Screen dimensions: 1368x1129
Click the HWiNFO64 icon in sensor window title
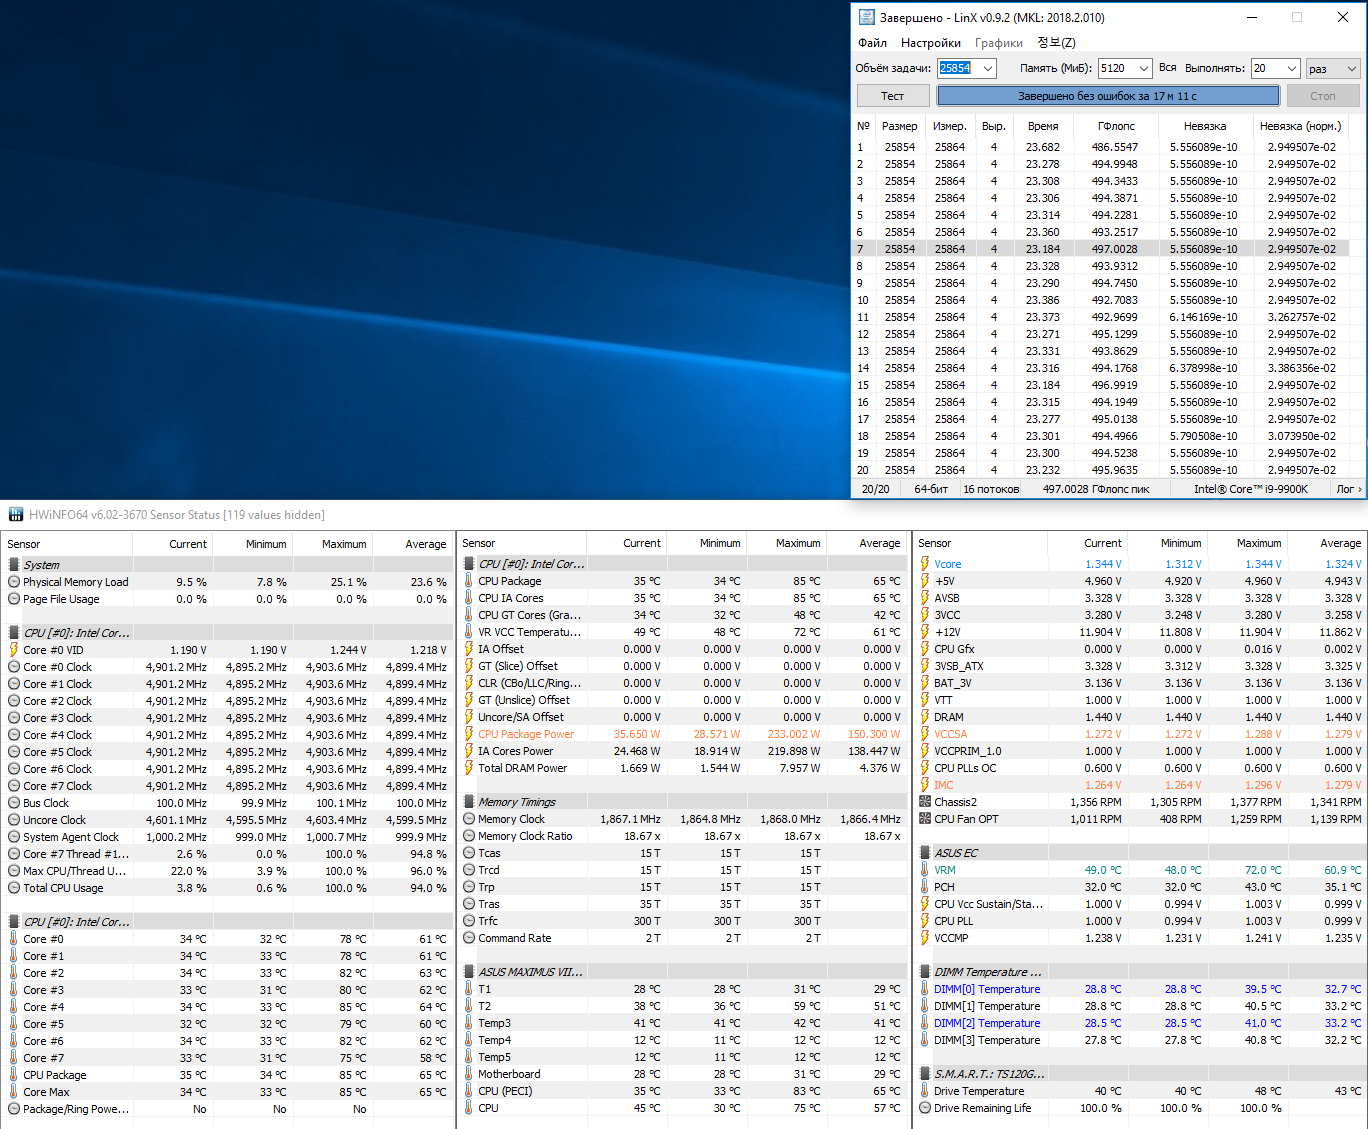click(15, 515)
